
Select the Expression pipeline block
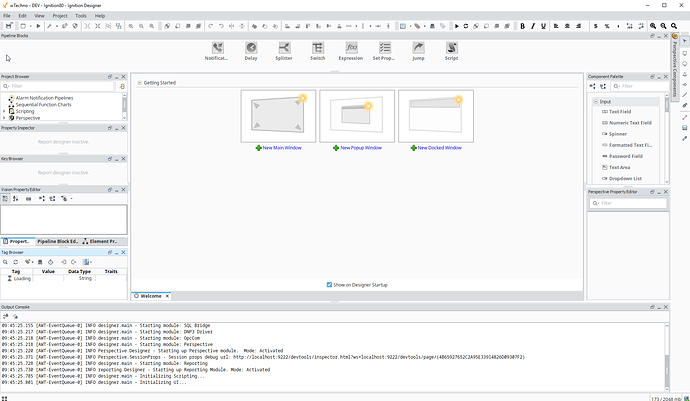[x=351, y=51]
